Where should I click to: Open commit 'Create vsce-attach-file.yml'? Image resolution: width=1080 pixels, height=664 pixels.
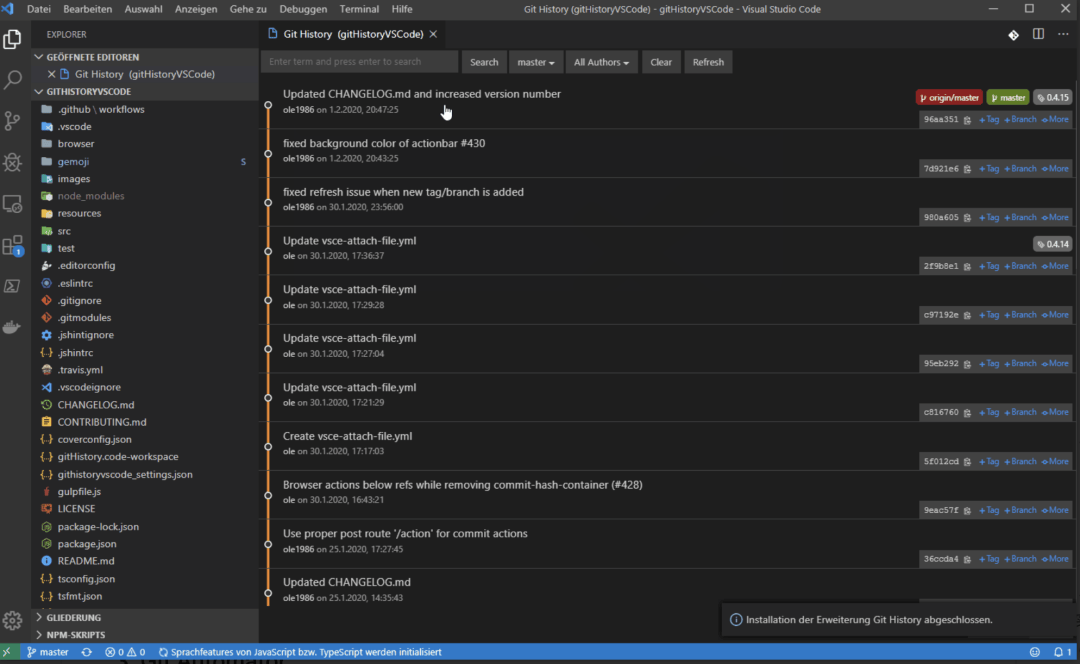click(347, 436)
